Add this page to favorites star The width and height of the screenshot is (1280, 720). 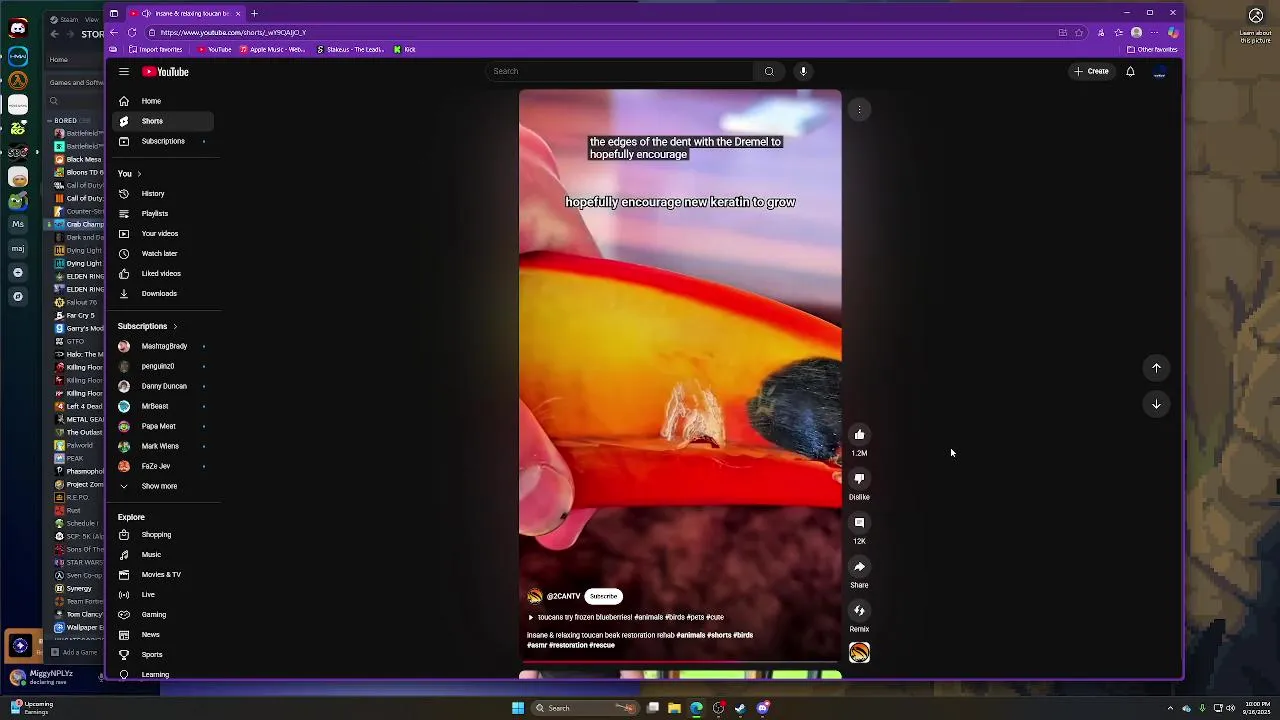[1079, 32]
